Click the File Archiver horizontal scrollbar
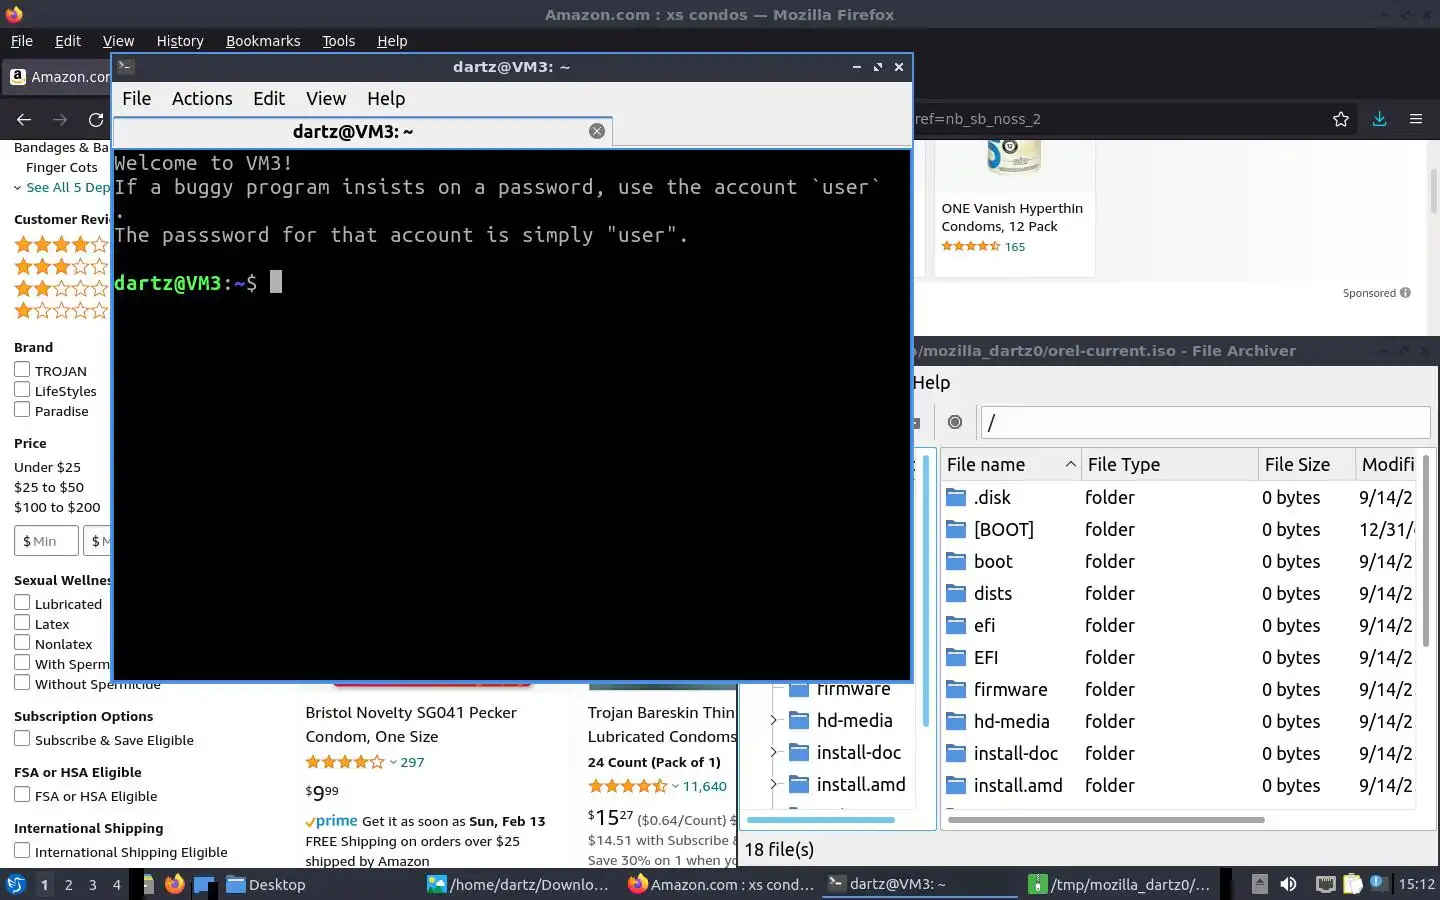Image resolution: width=1440 pixels, height=900 pixels. 1106,820
